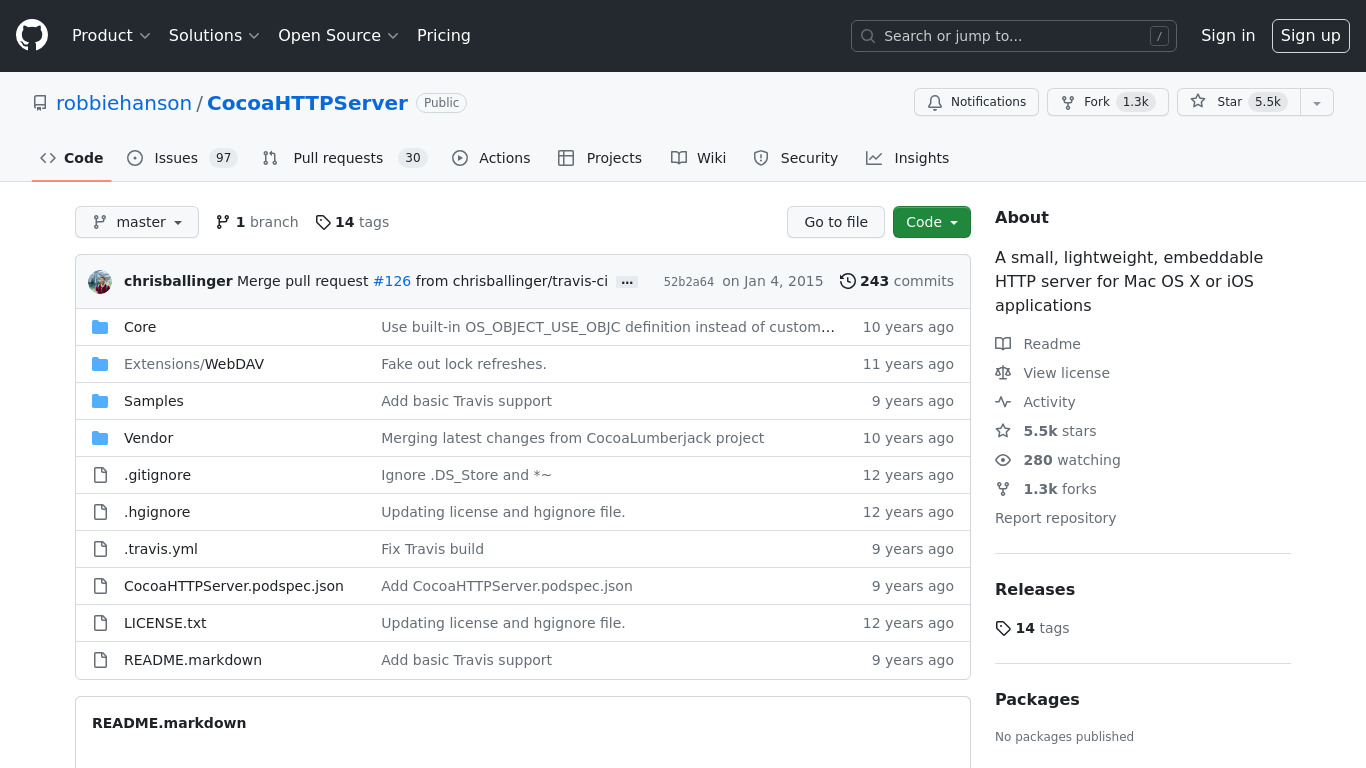View the 1 branch link

point(257,222)
